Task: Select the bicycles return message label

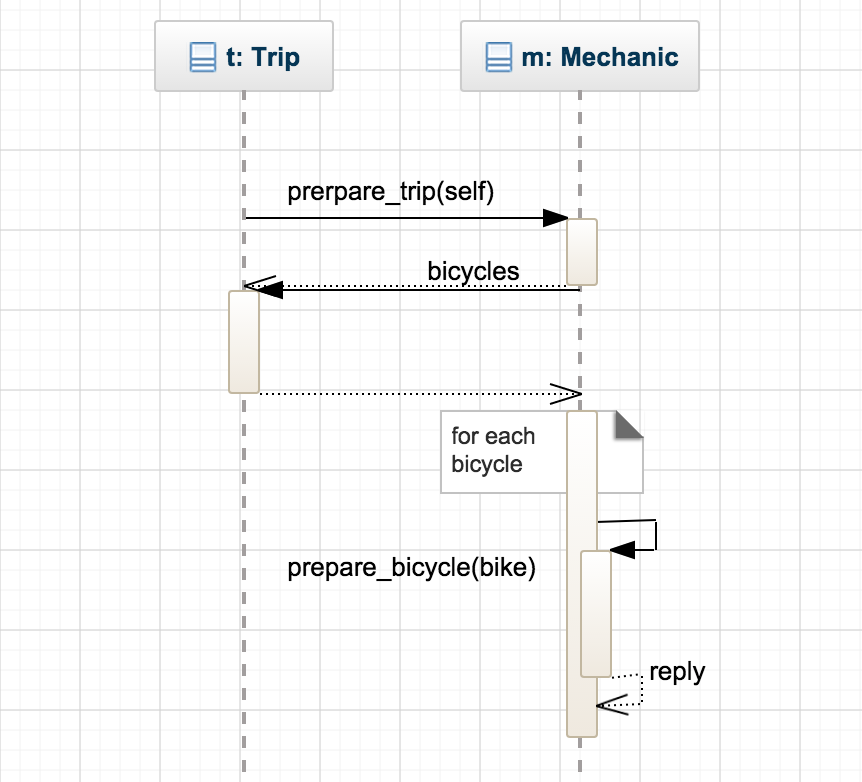Action: (x=473, y=271)
